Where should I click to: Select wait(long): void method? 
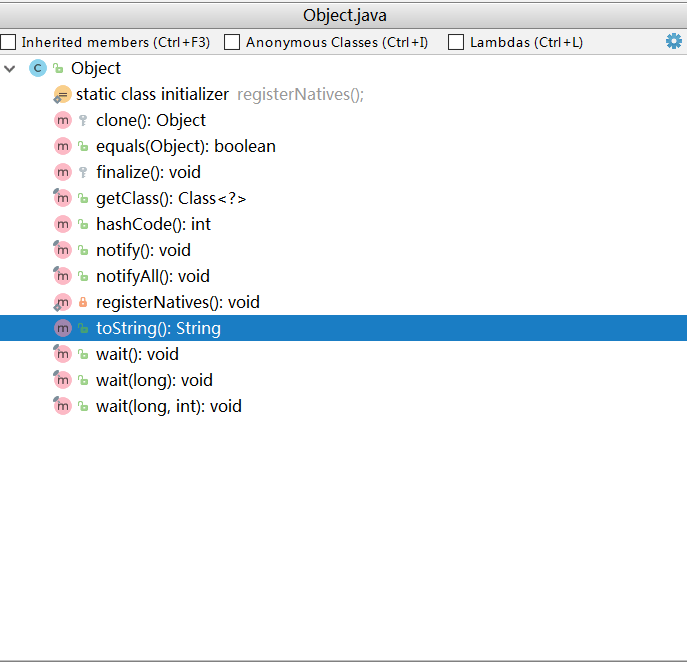(x=344, y=380)
